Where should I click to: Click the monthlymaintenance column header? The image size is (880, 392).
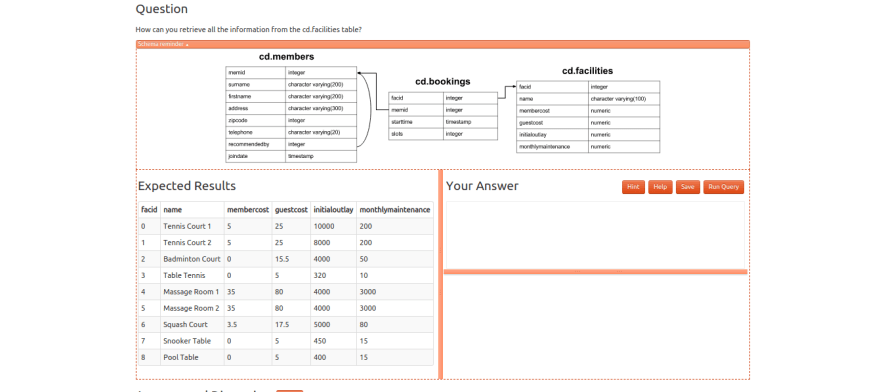(395, 209)
